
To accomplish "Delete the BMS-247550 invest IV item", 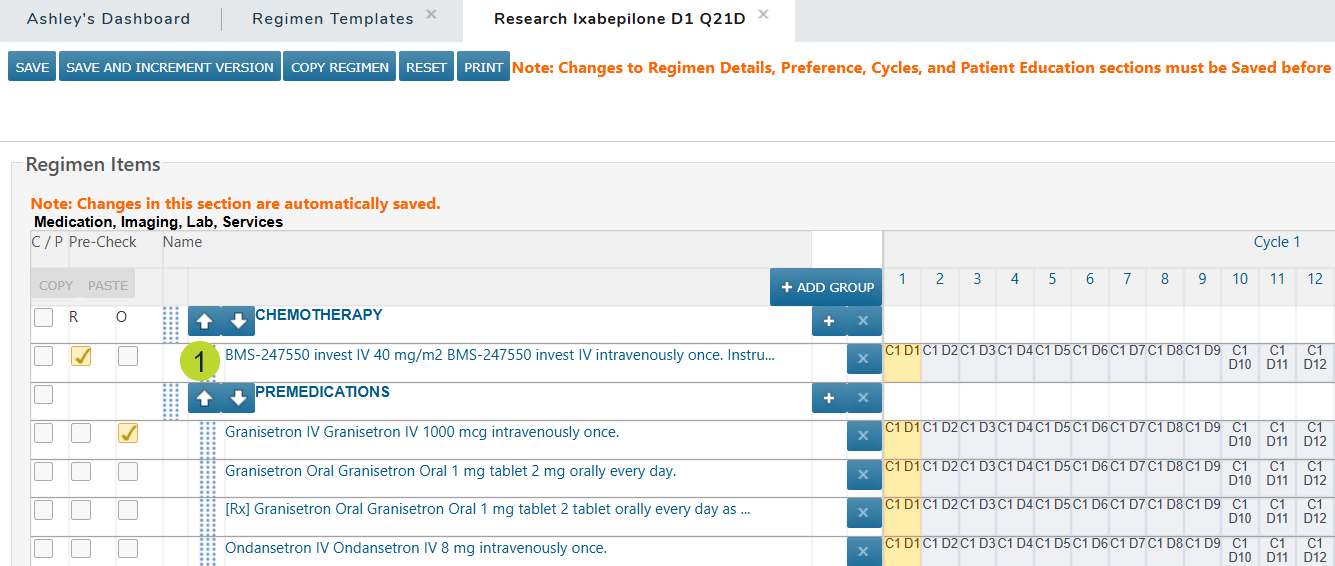I will [x=863, y=359].
